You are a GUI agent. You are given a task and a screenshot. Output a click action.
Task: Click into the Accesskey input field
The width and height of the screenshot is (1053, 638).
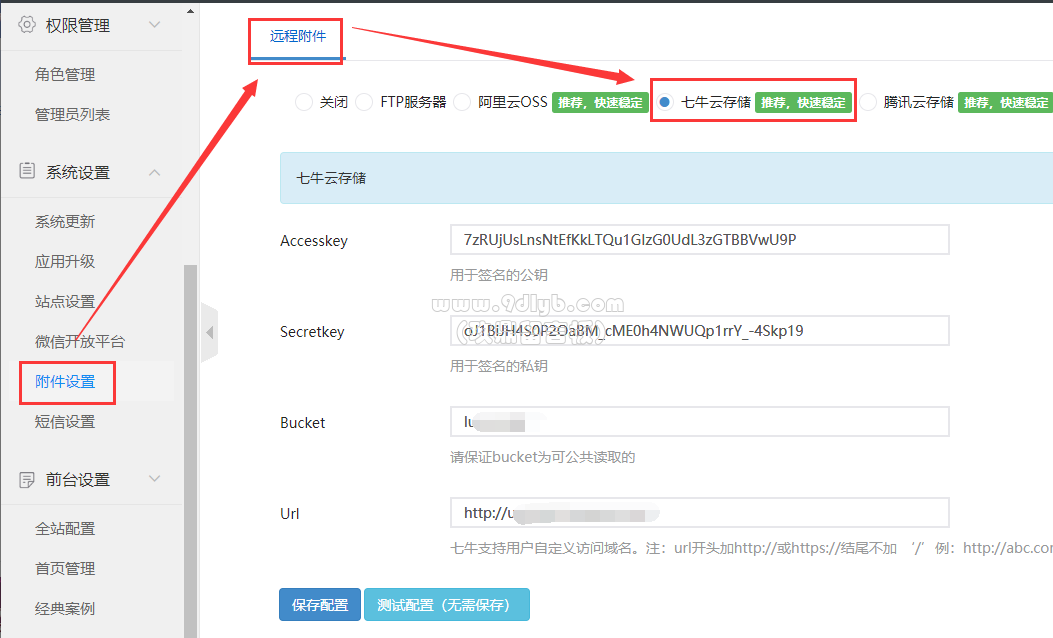(700, 240)
